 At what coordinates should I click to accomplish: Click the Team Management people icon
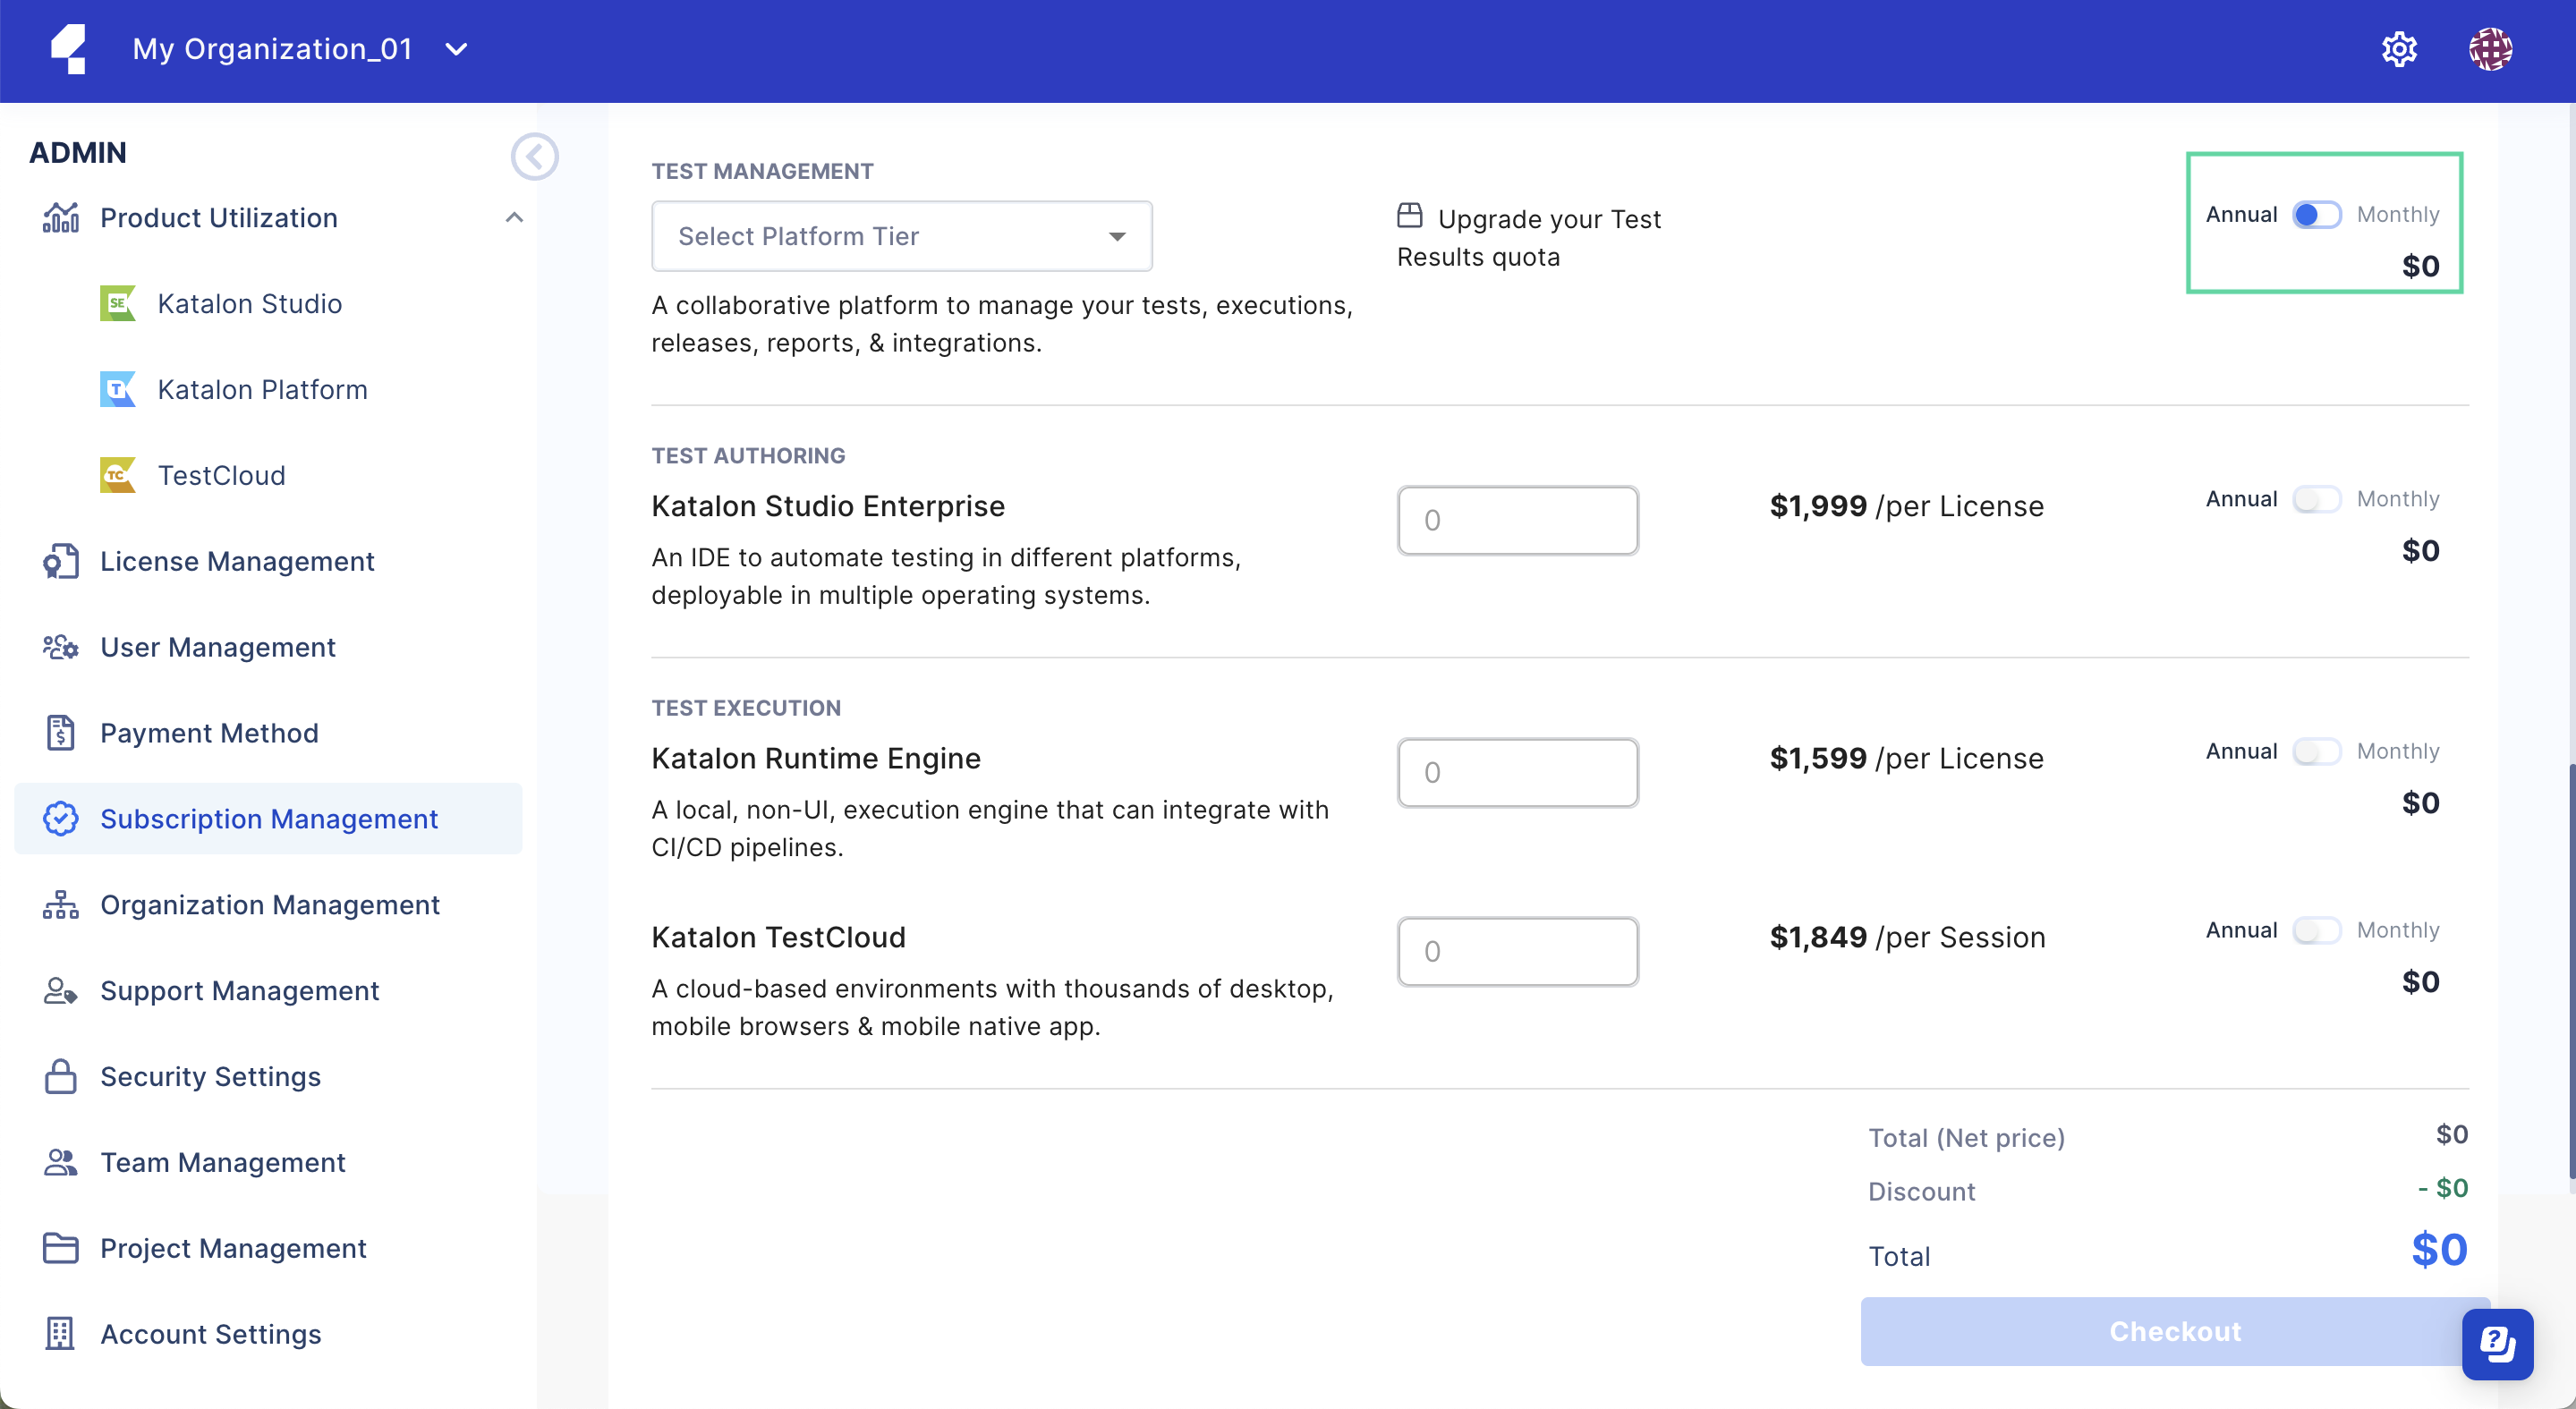(61, 1162)
